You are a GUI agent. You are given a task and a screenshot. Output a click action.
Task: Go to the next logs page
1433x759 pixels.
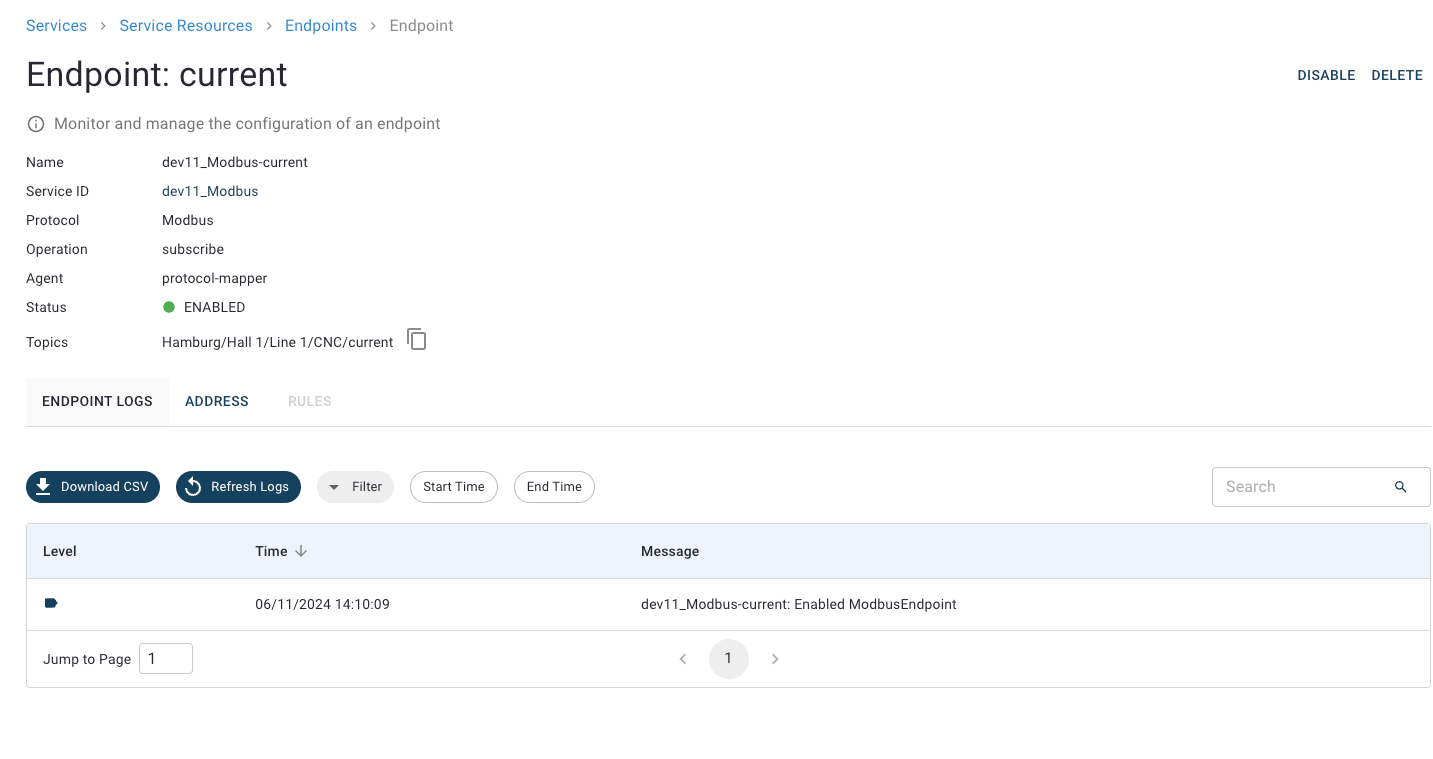pos(775,659)
